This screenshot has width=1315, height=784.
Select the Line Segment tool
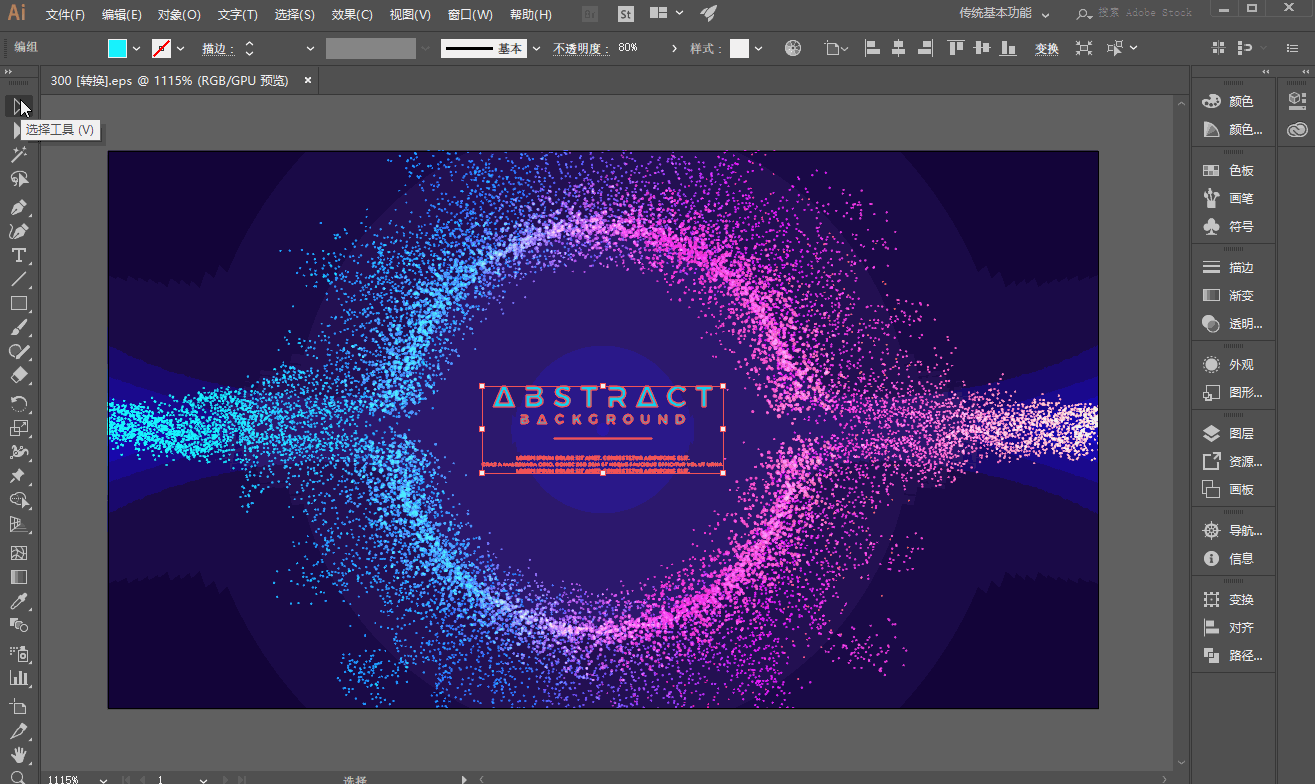tap(19, 279)
